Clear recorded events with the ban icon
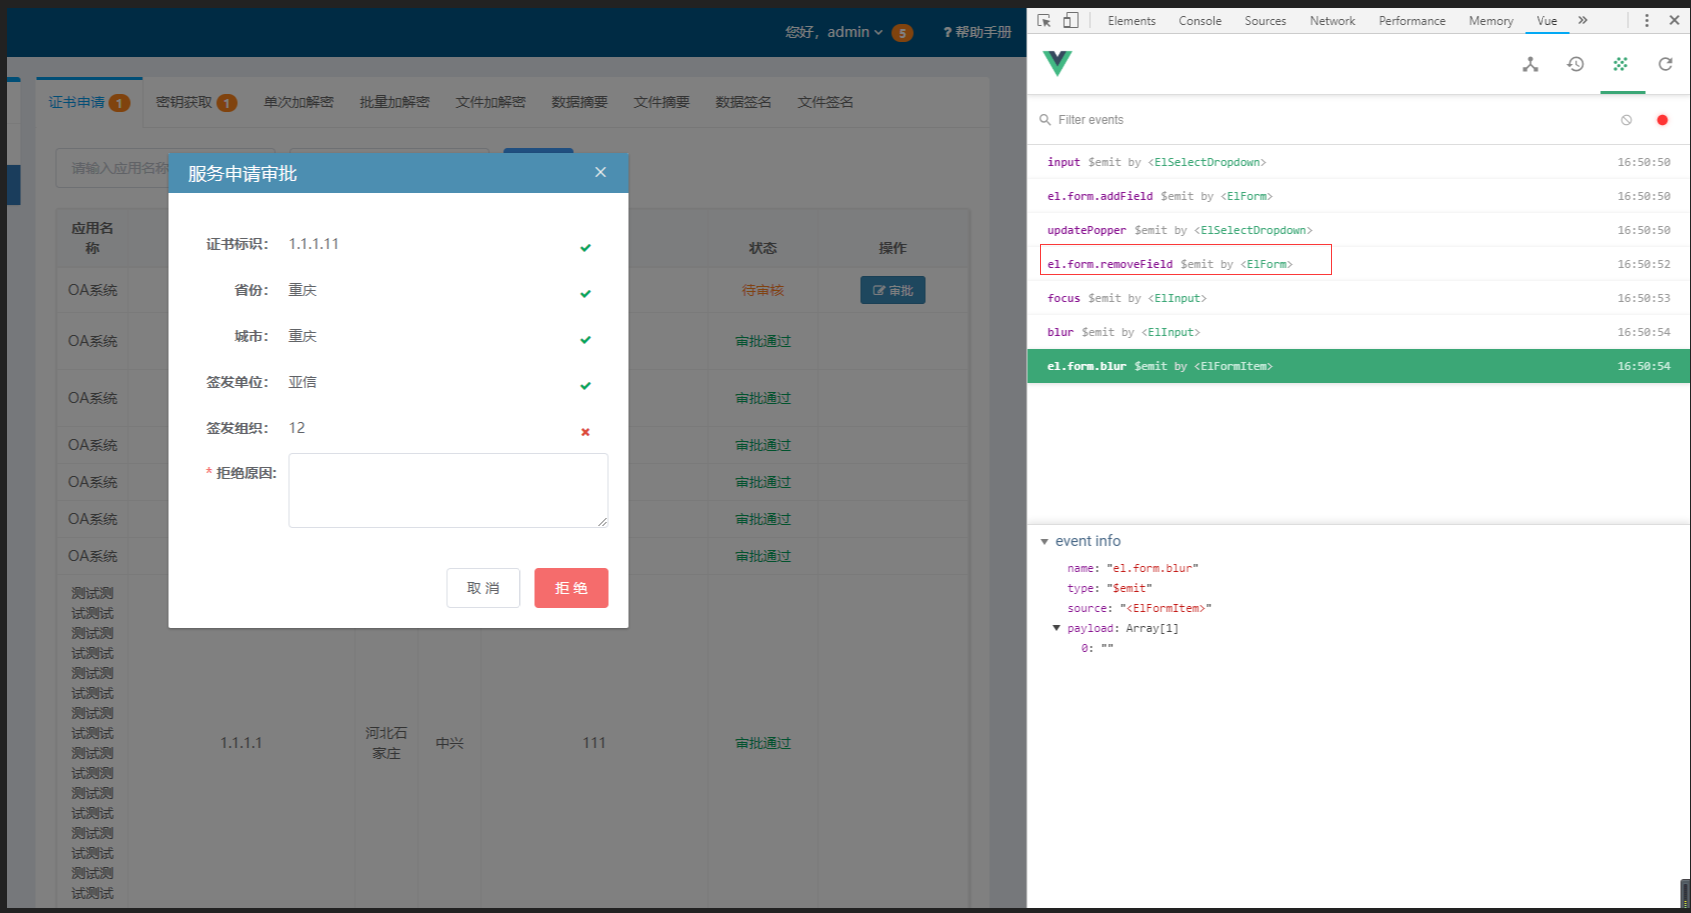The height and width of the screenshot is (913, 1691). 1626,120
